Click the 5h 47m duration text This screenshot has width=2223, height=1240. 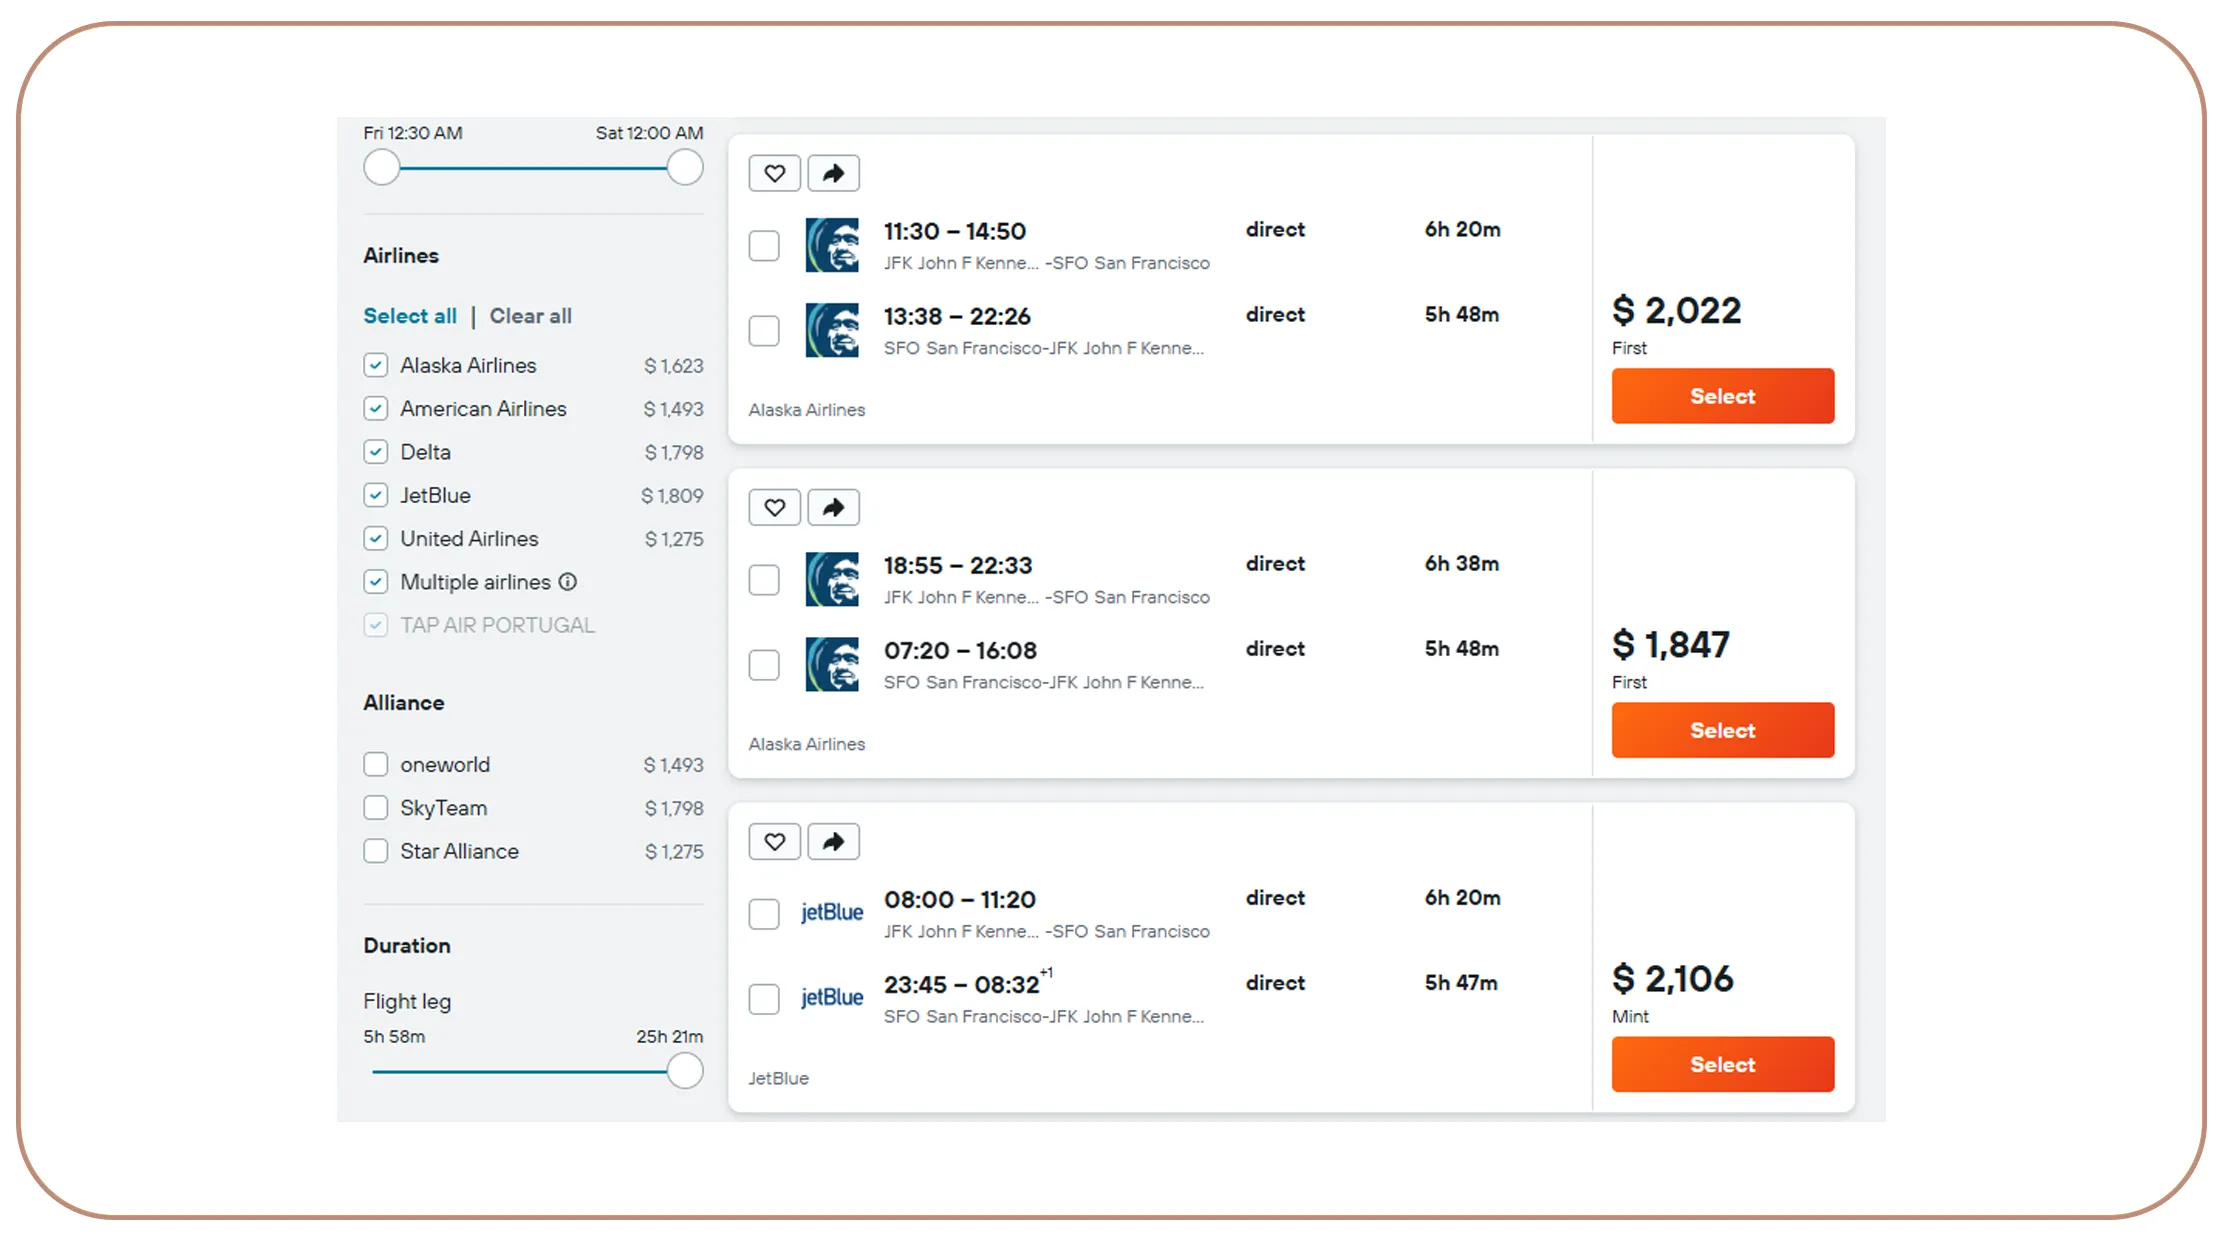pos(1461,983)
